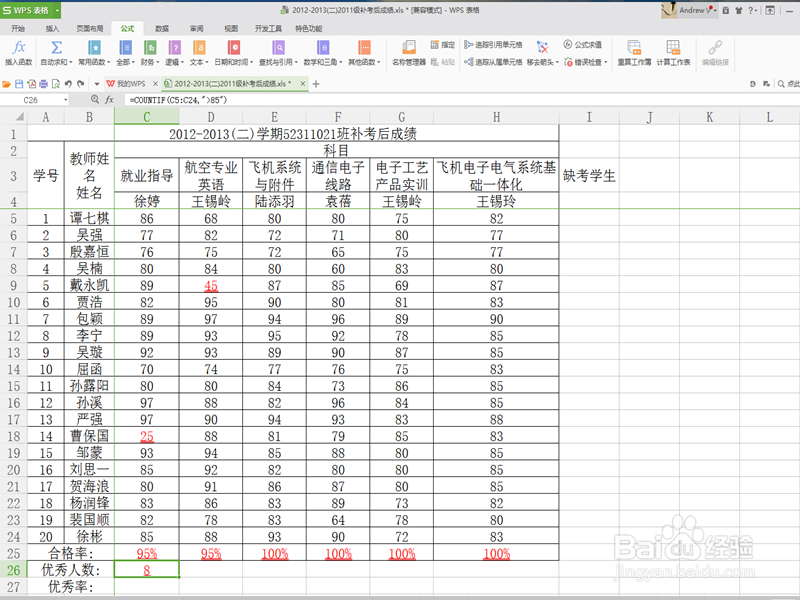This screenshot has height=600, width=800.
Task: Click the save diskette icon
Action: point(19,84)
